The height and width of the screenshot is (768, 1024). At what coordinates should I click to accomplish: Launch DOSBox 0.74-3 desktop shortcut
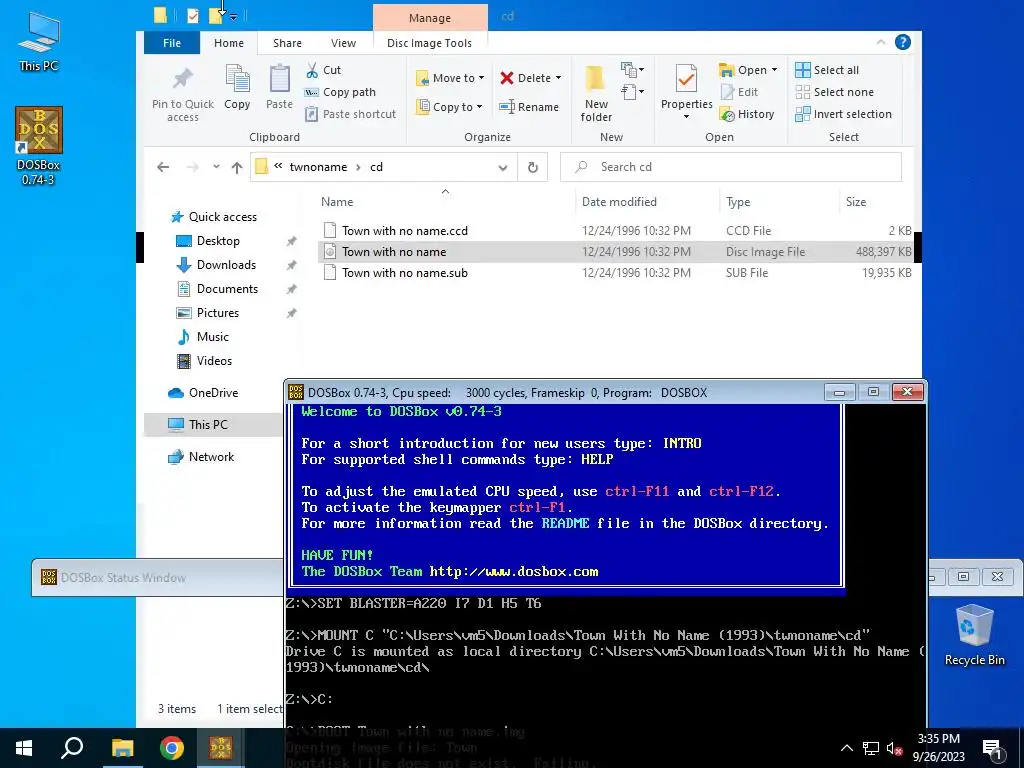pos(39,145)
